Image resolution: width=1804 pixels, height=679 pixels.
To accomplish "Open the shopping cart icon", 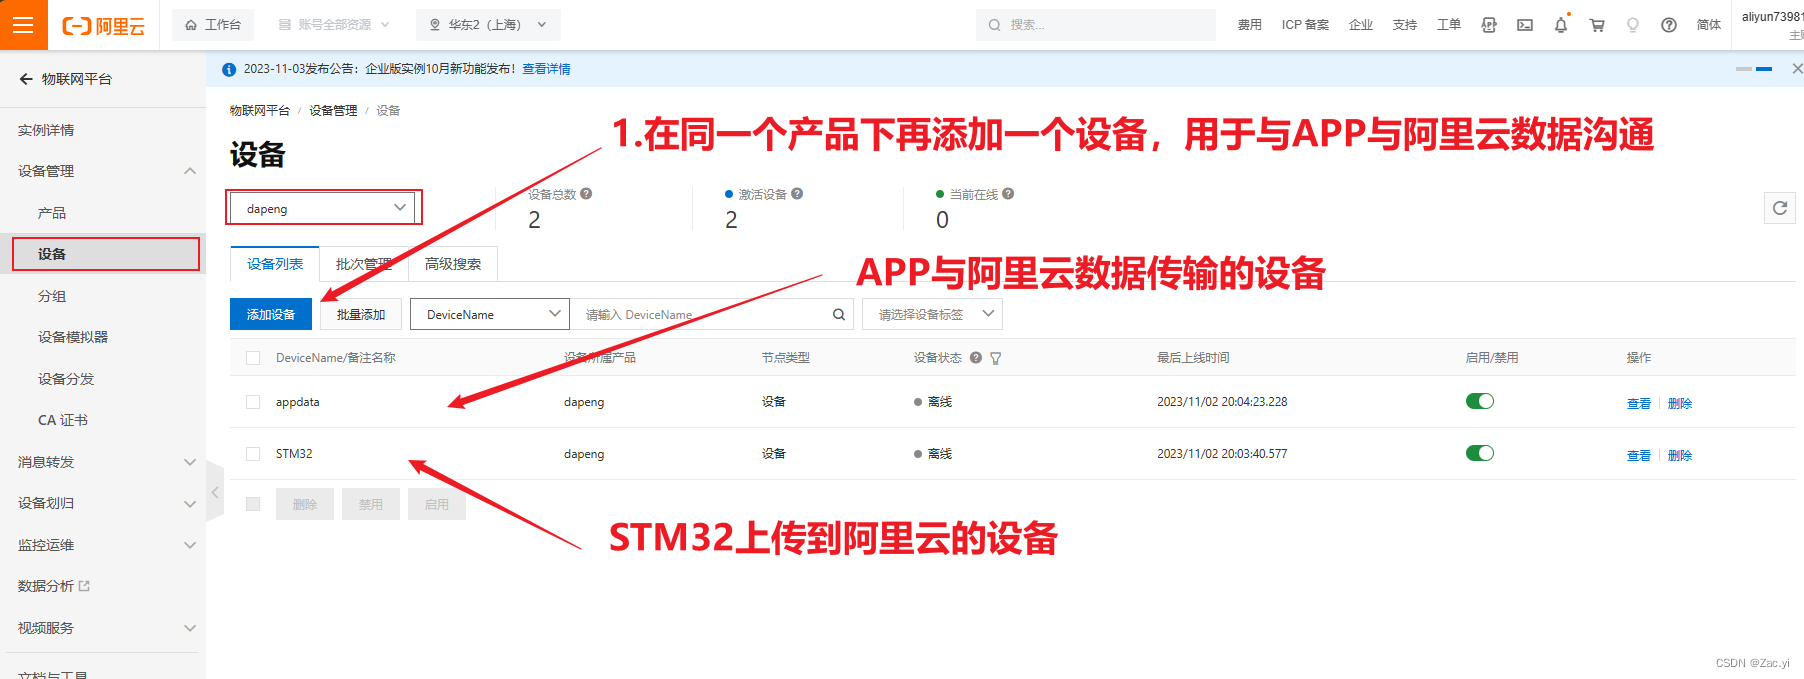I will (x=1597, y=25).
